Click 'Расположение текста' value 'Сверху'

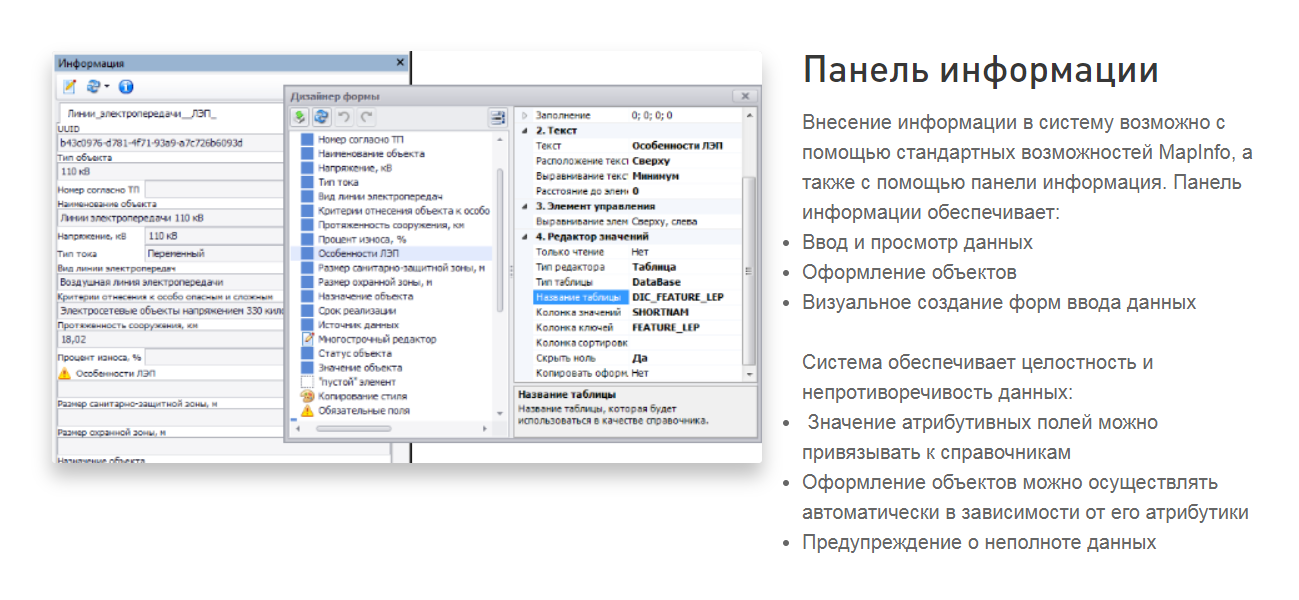coord(652,161)
